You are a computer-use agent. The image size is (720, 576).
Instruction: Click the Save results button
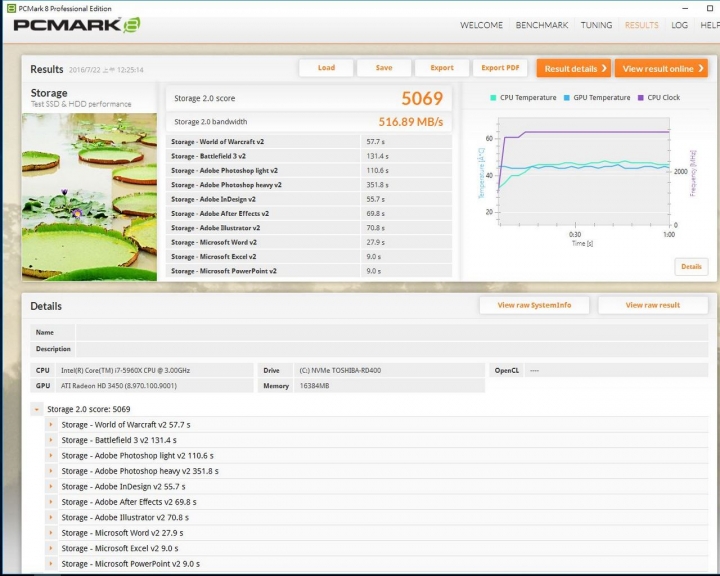(384, 68)
